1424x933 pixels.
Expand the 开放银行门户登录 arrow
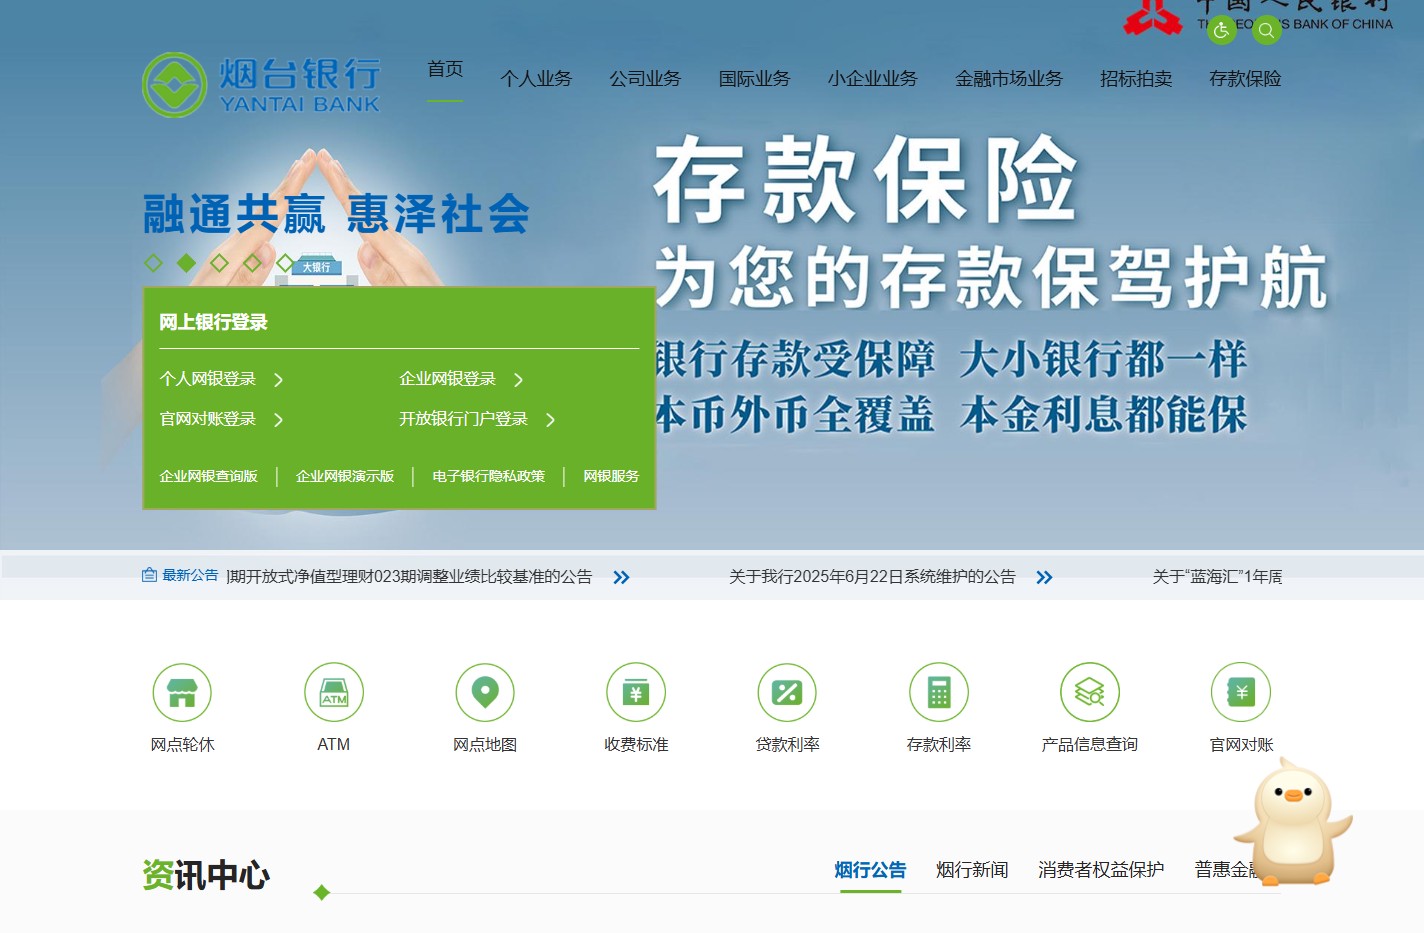(x=551, y=420)
